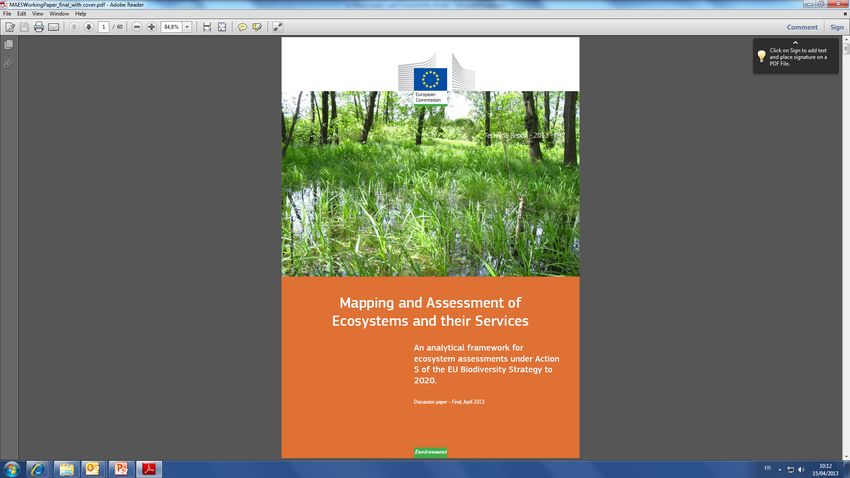Viewport: 850px width, 478px height.
Task: Click the Adobe Reader taskbar button
Action: [149, 469]
